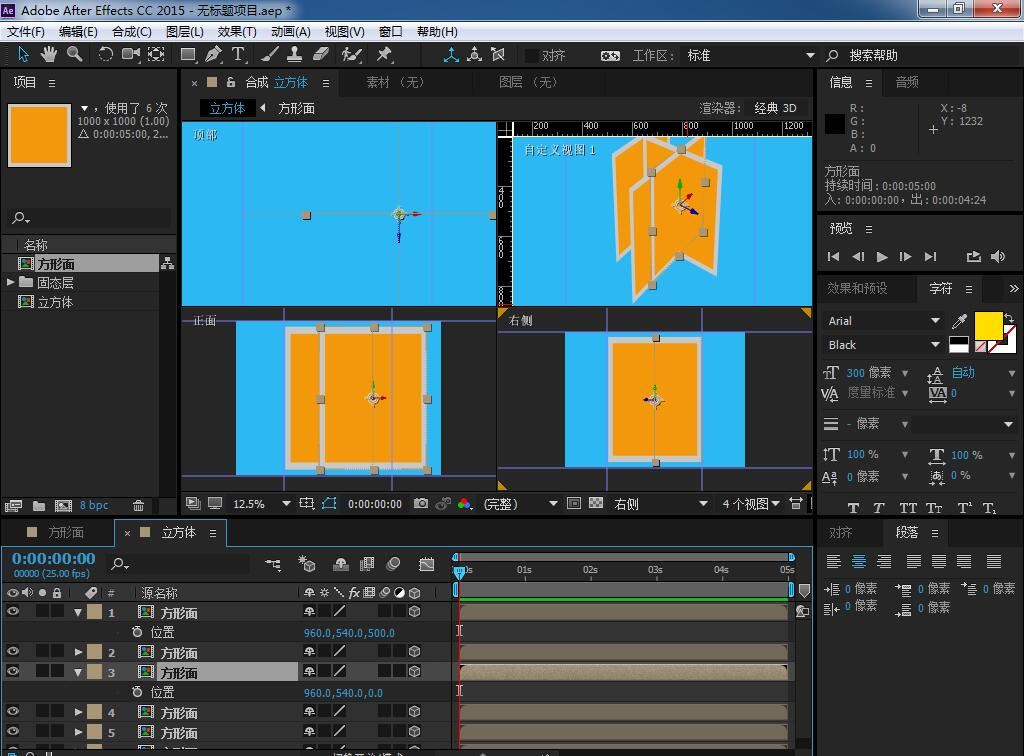Select the Hand tool
The height and width of the screenshot is (756, 1024).
(48, 55)
